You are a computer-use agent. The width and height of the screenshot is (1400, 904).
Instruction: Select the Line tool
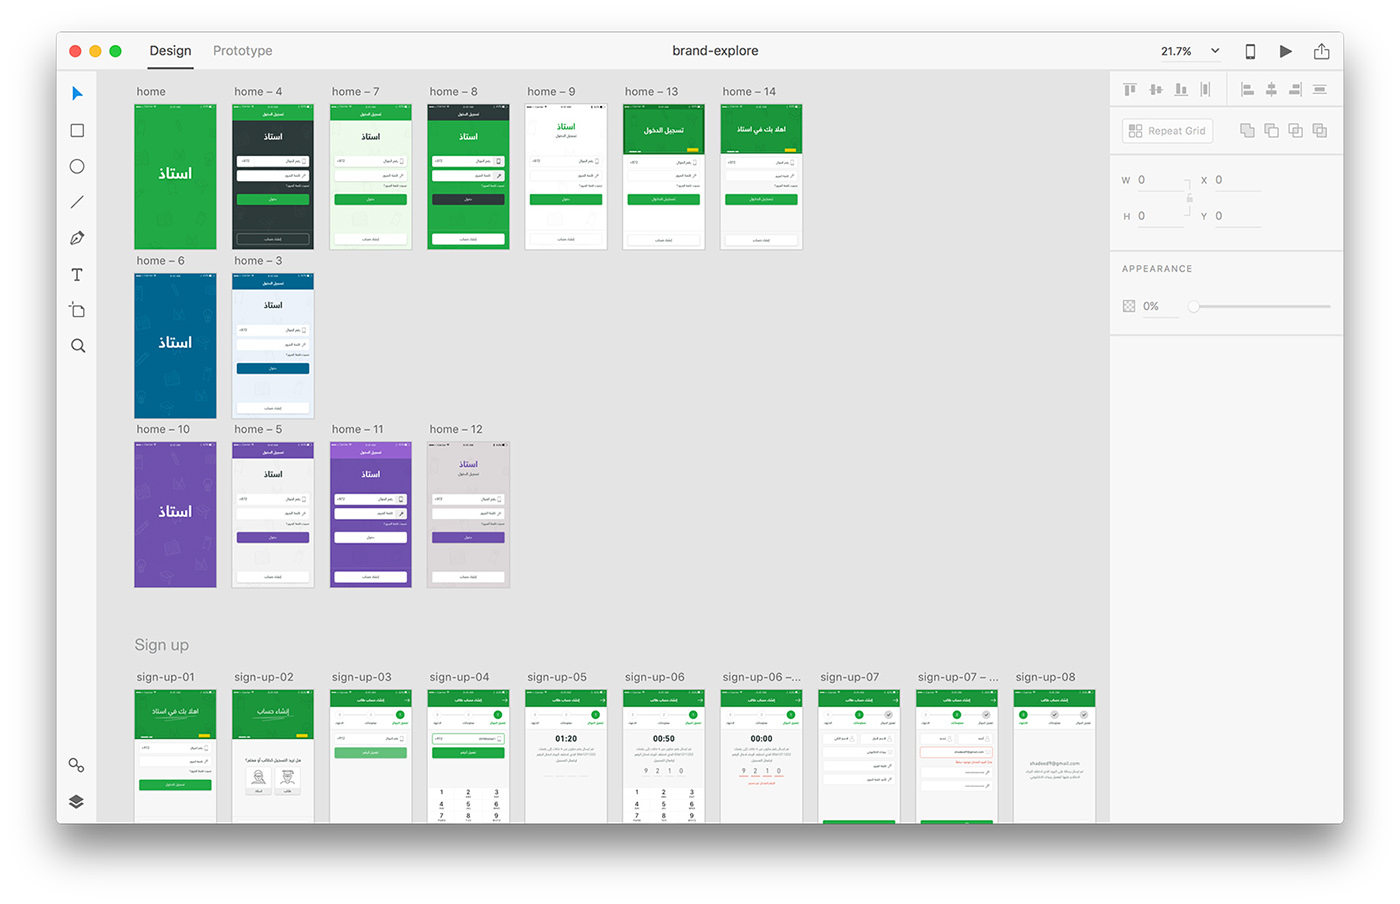pyautogui.click(x=77, y=202)
